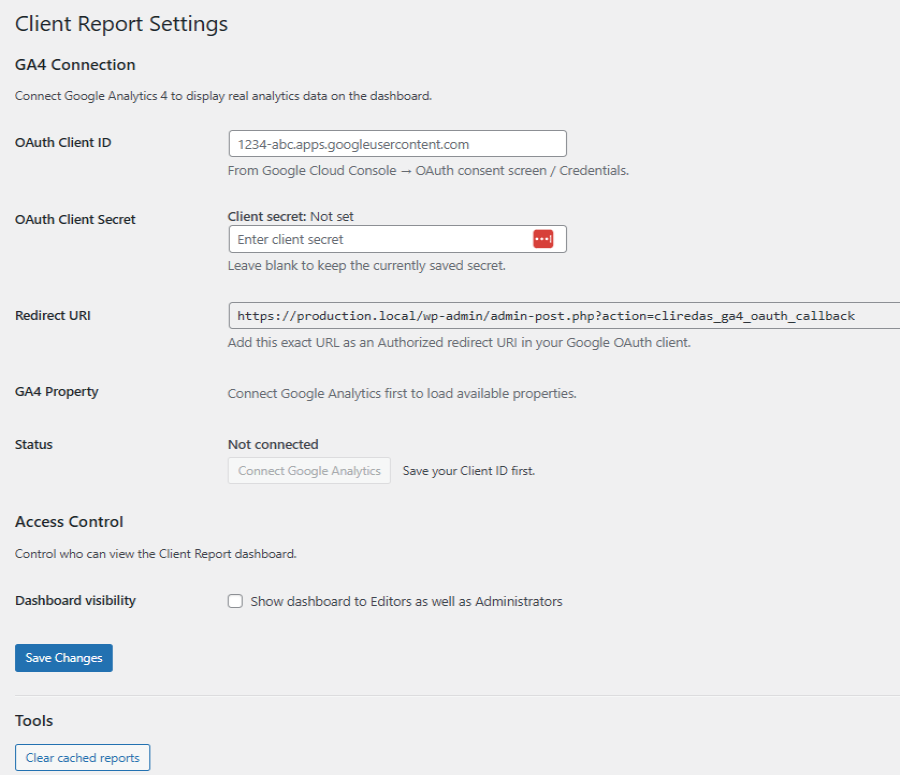This screenshot has height=775, width=900.
Task: Toggle the Editors visibility checkbox off
Action: point(235,601)
